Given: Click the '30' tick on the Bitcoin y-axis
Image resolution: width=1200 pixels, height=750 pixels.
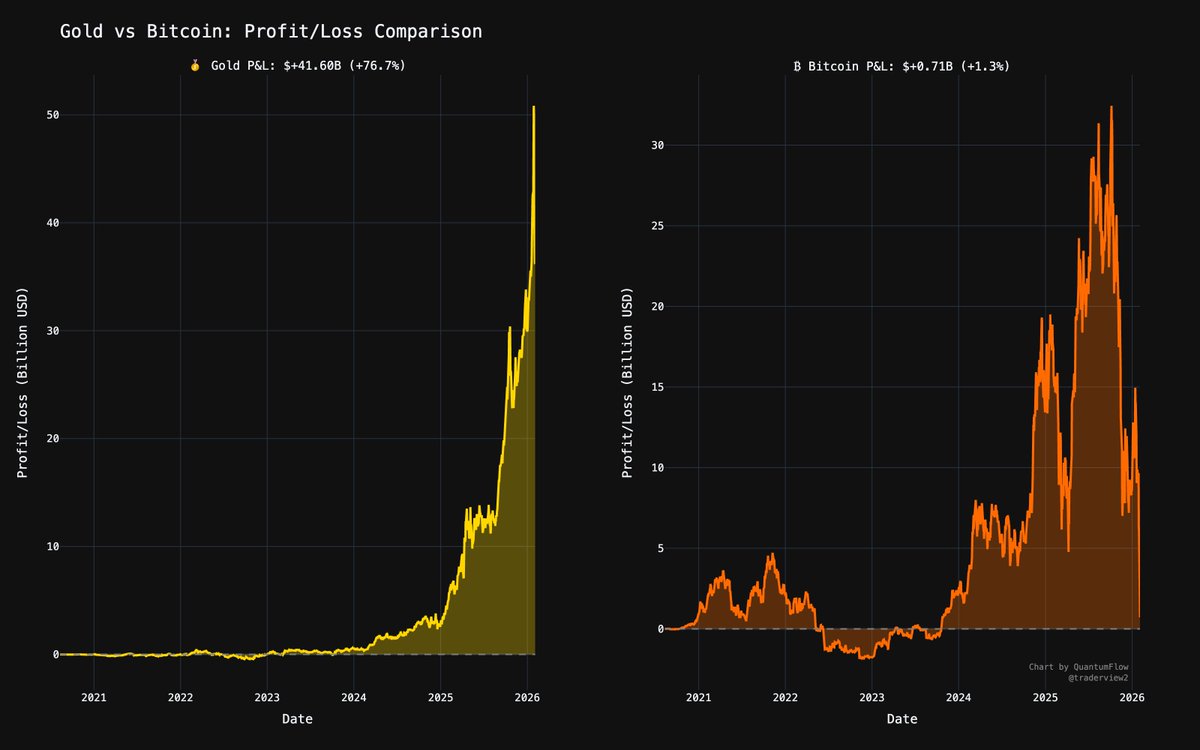Looking at the screenshot, I should tap(657, 145).
